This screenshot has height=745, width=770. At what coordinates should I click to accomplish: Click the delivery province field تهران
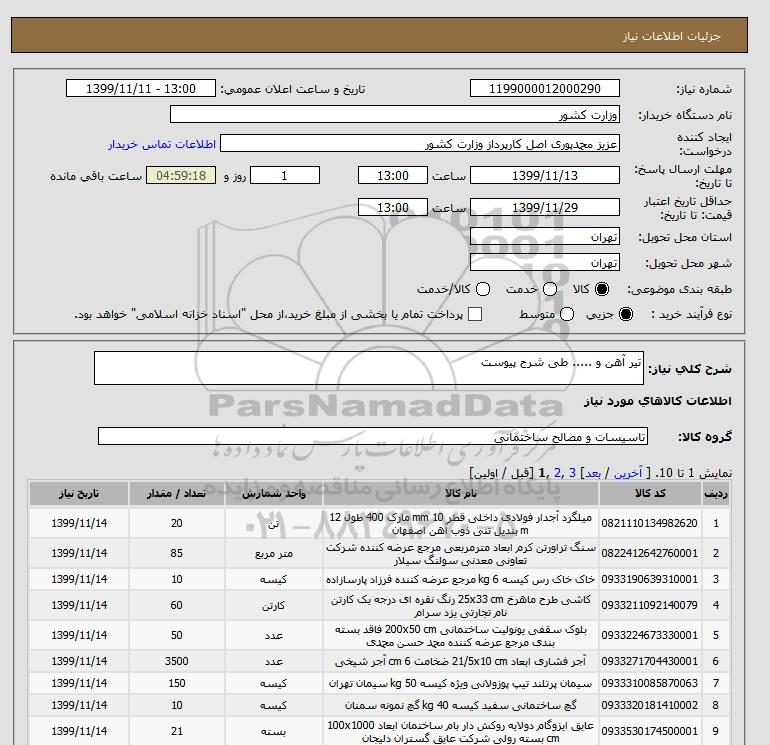coord(545,237)
